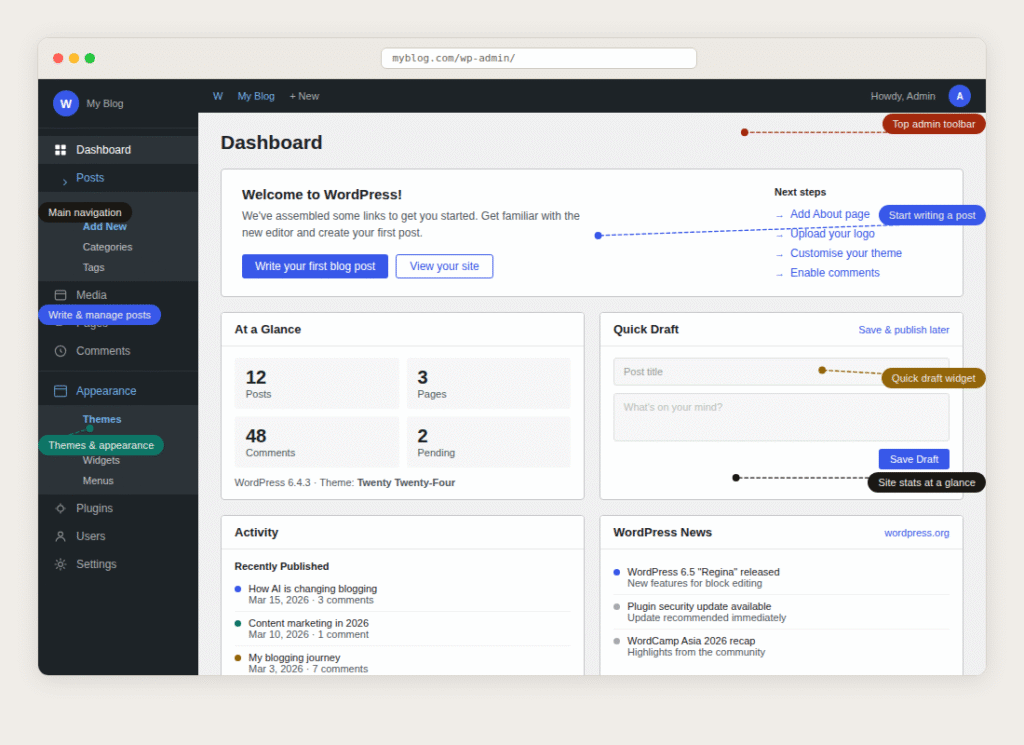Open the Customise your theme link
The height and width of the screenshot is (745, 1024).
click(x=845, y=253)
